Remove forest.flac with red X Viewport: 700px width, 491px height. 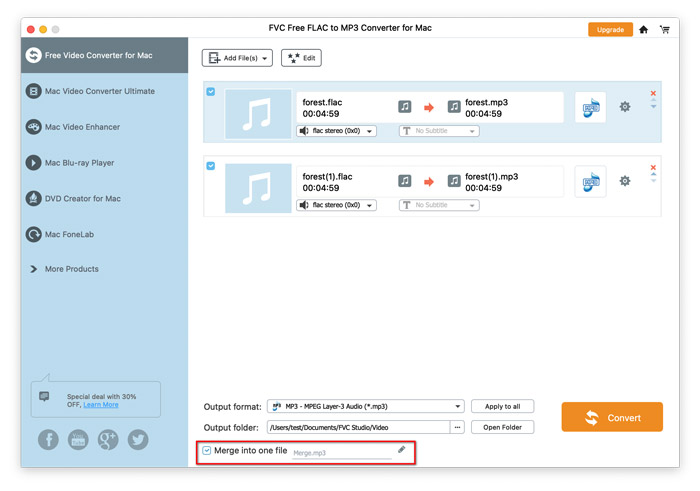[653, 93]
